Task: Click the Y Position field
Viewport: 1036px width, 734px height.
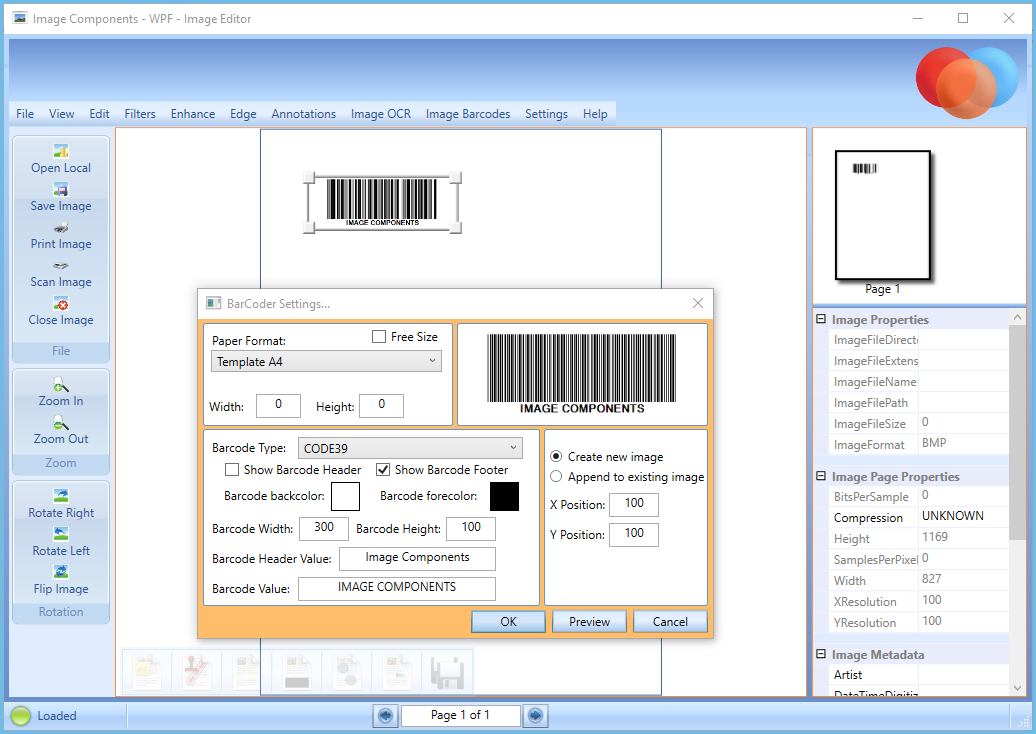Action: click(634, 534)
